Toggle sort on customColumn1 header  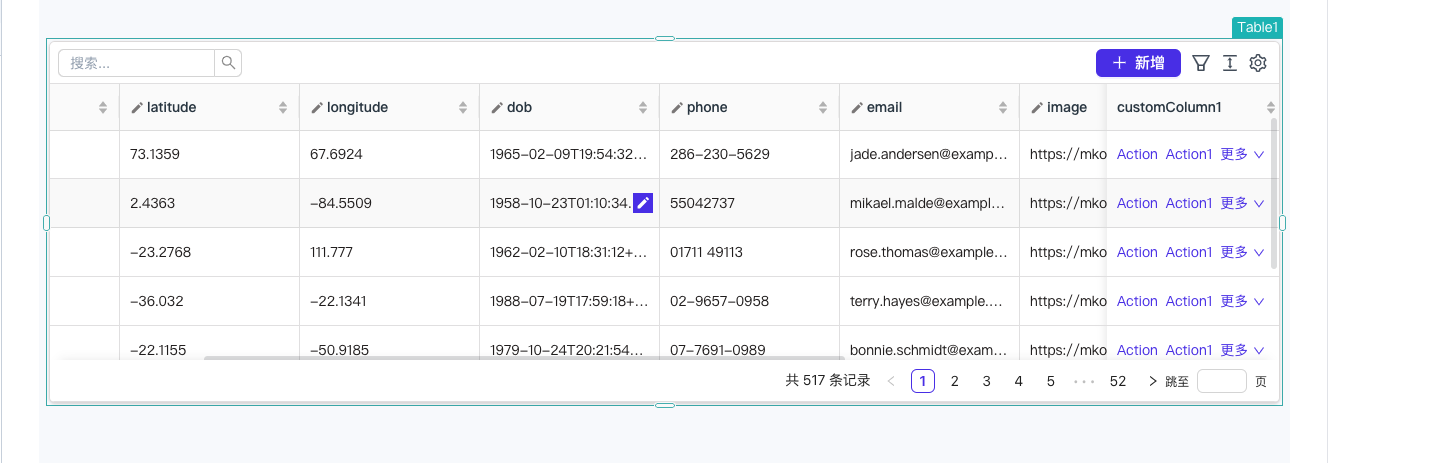tap(1271, 107)
